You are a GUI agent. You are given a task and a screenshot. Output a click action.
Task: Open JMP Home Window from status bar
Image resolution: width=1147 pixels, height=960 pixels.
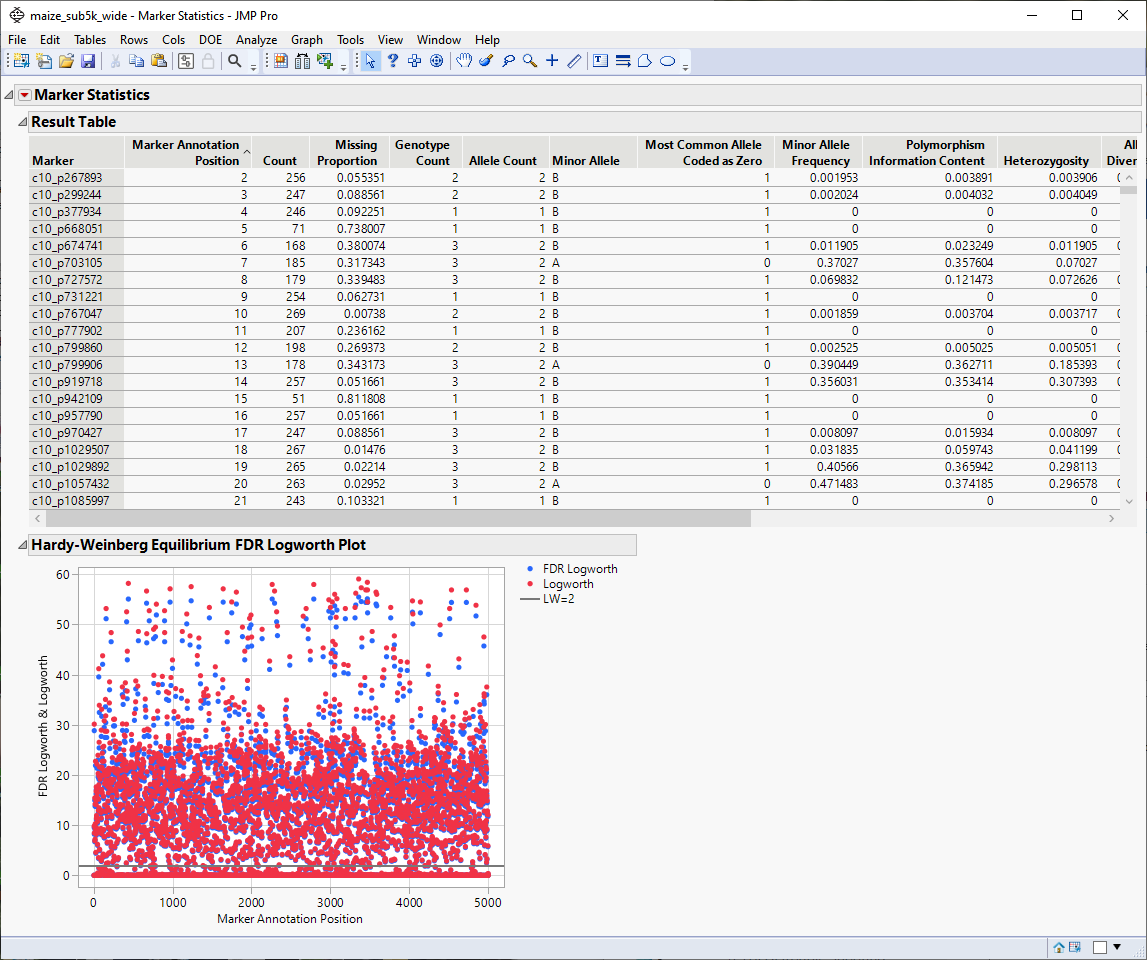click(x=1059, y=947)
